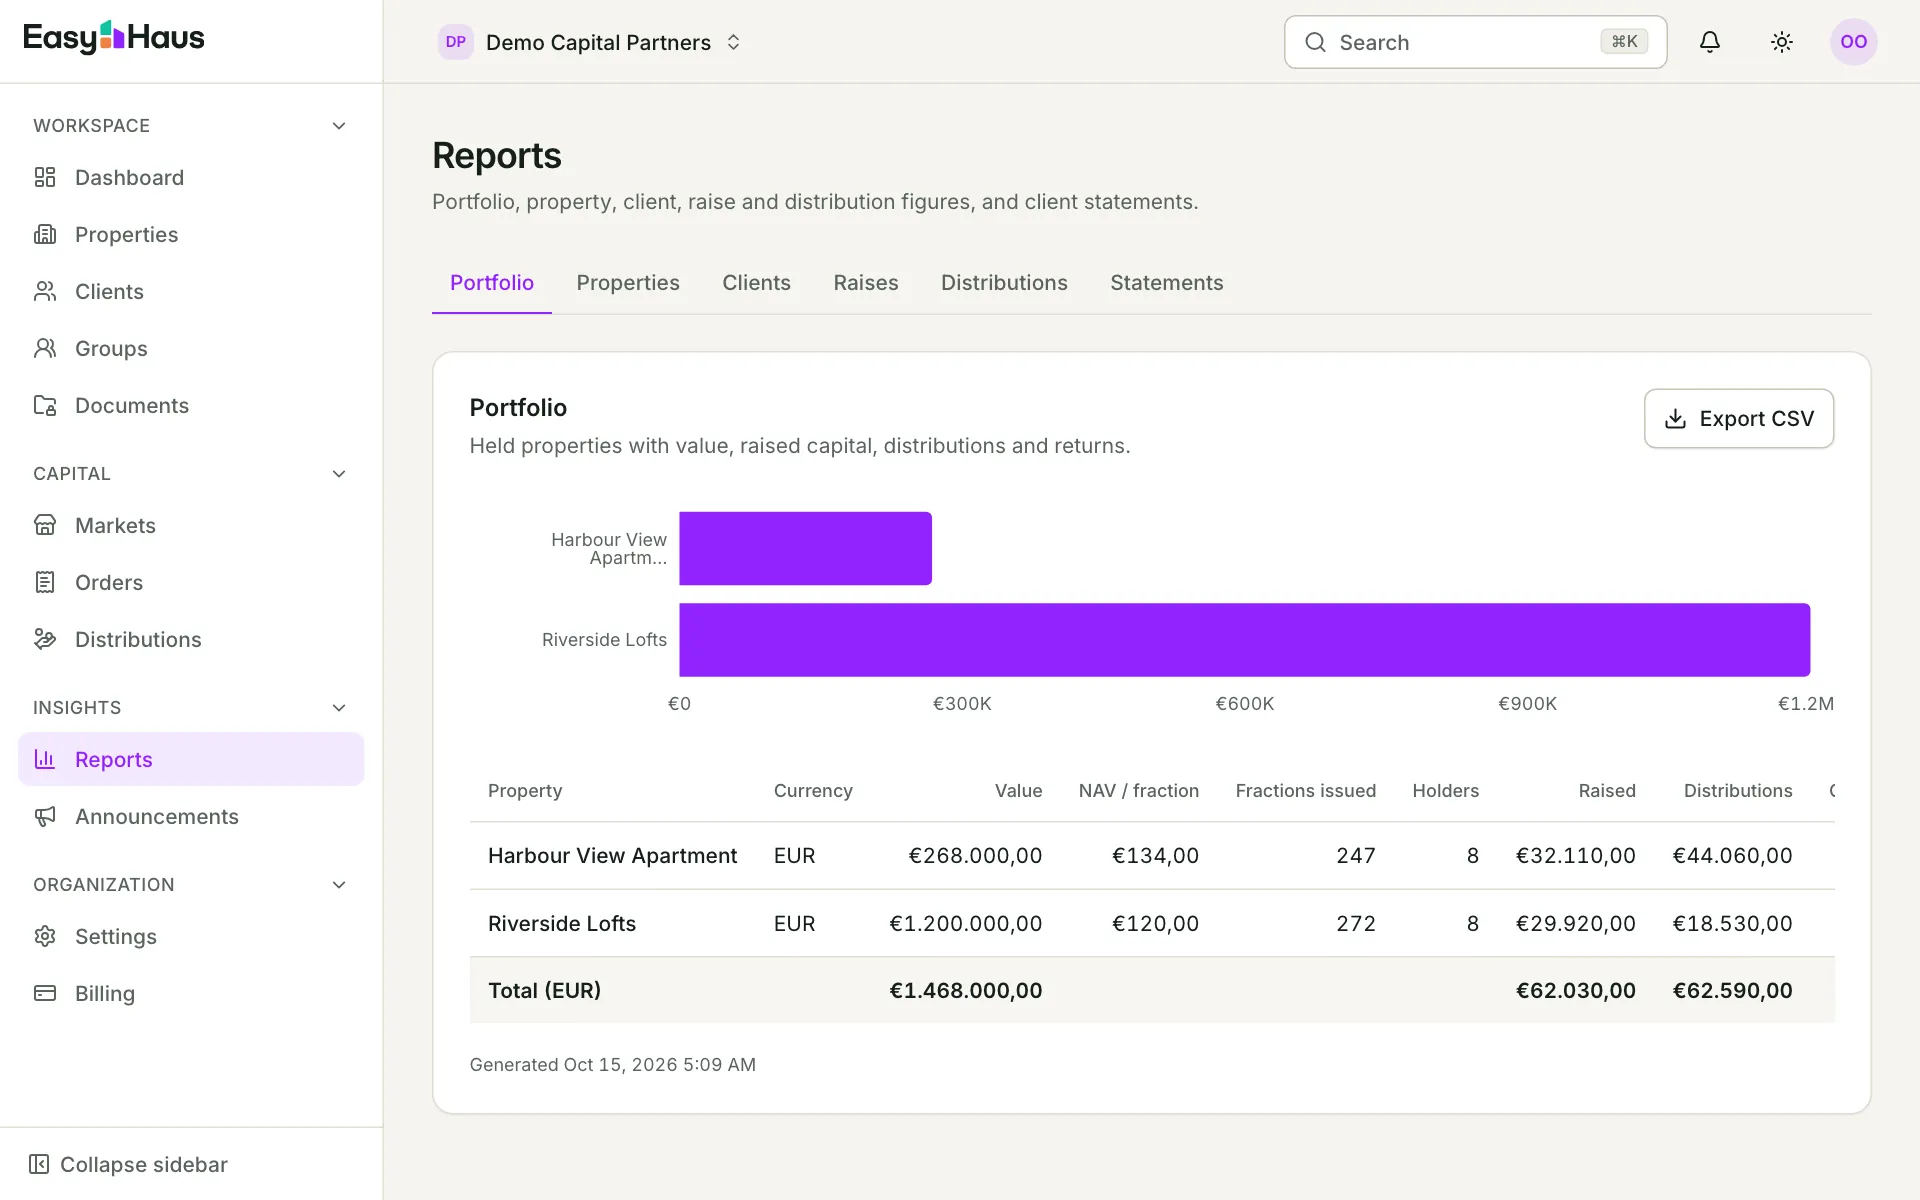Click the Markets storefront icon
This screenshot has height=1200, width=1920.
45,525
